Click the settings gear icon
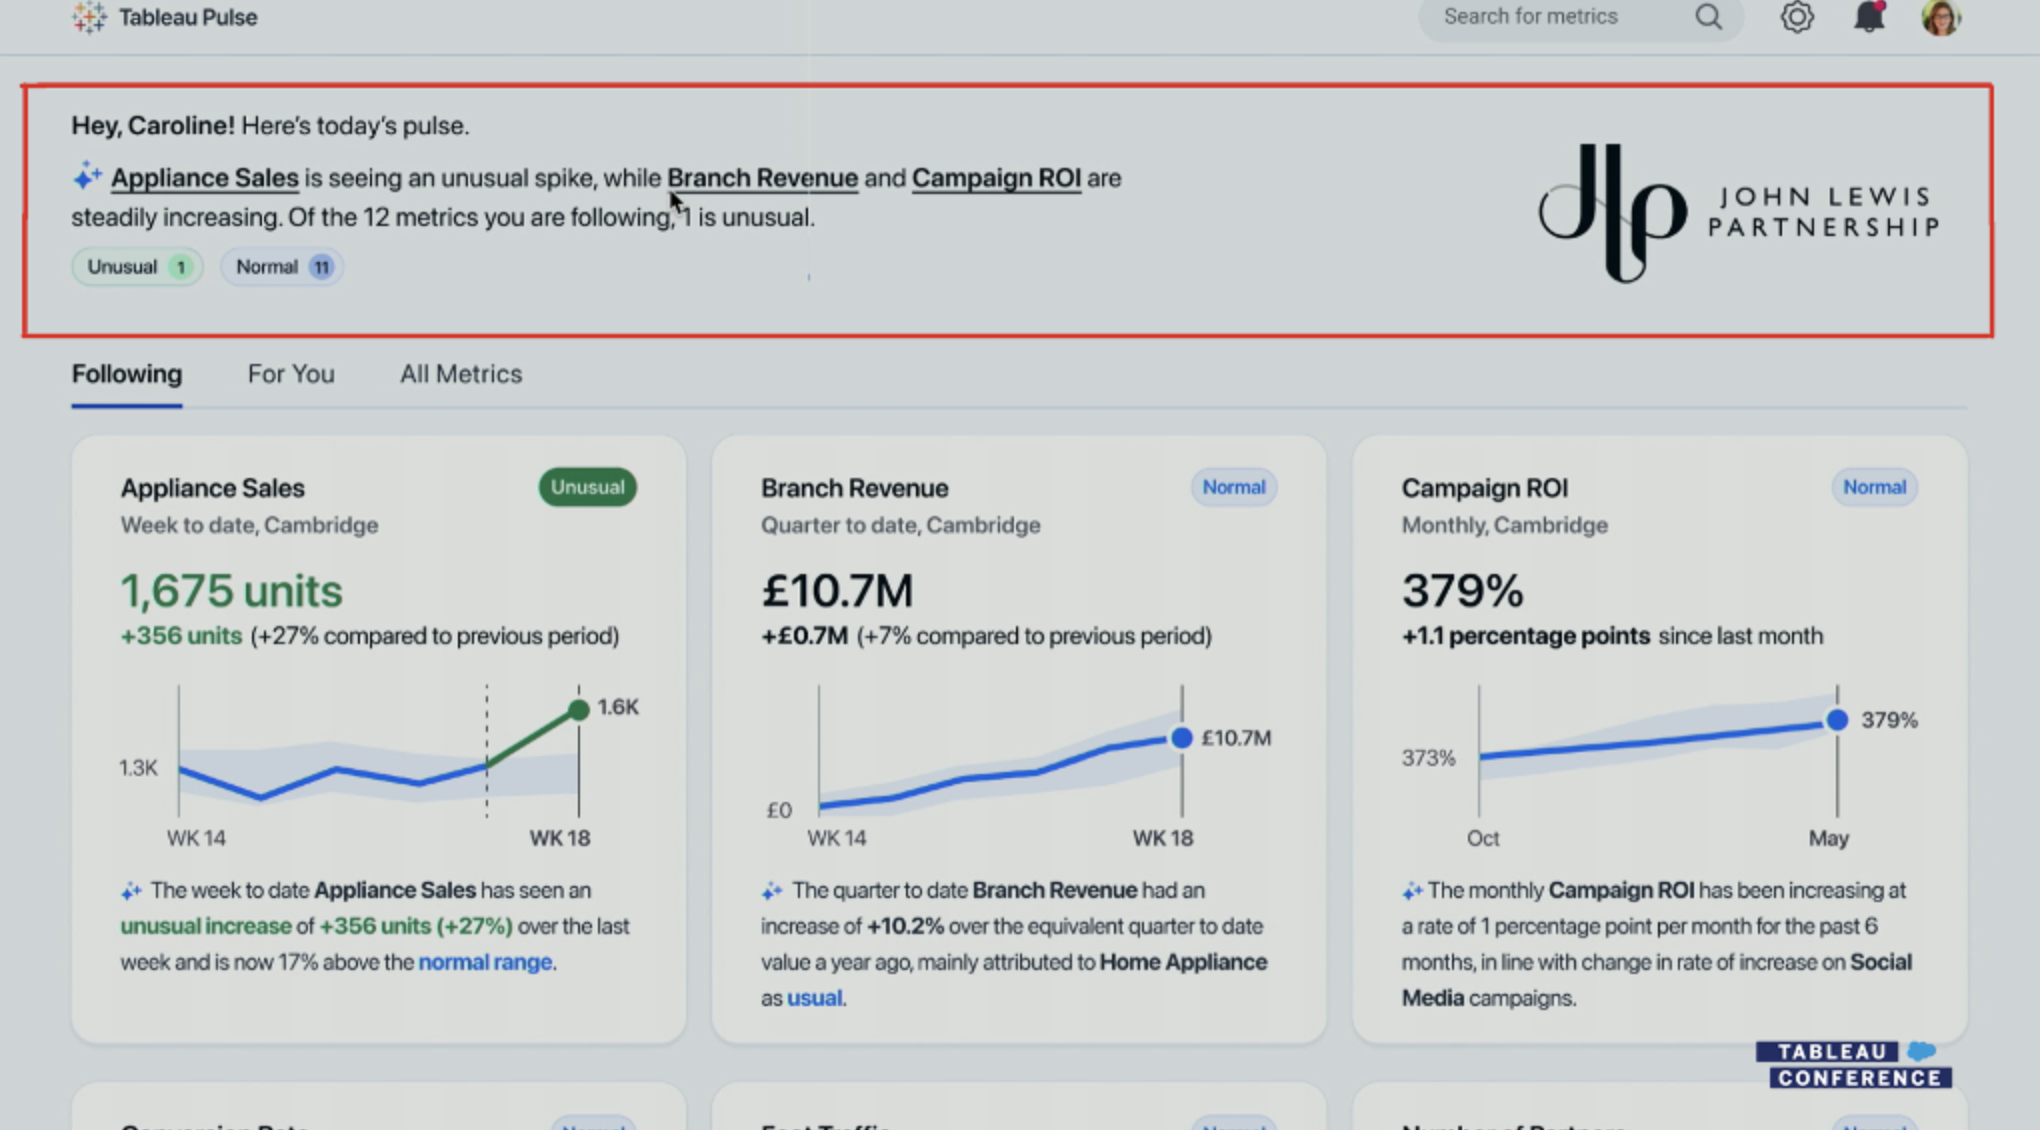Image resolution: width=2040 pixels, height=1130 pixels. click(1798, 15)
